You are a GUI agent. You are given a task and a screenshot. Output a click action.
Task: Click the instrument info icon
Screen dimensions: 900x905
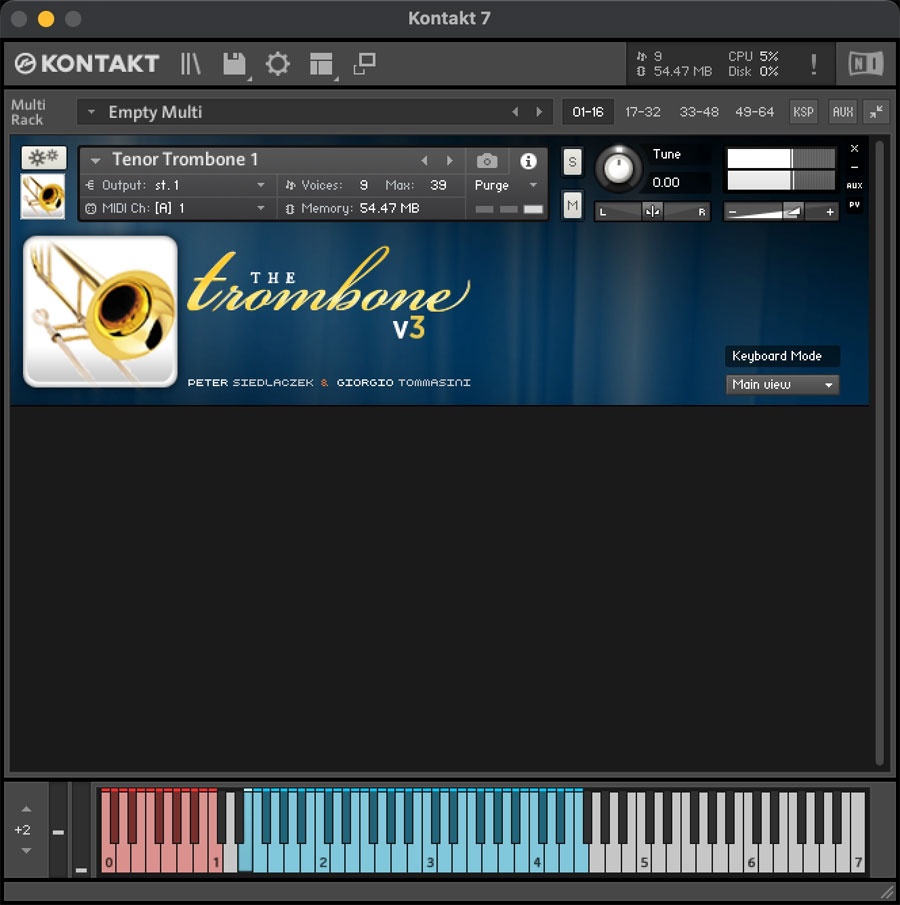[528, 161]
